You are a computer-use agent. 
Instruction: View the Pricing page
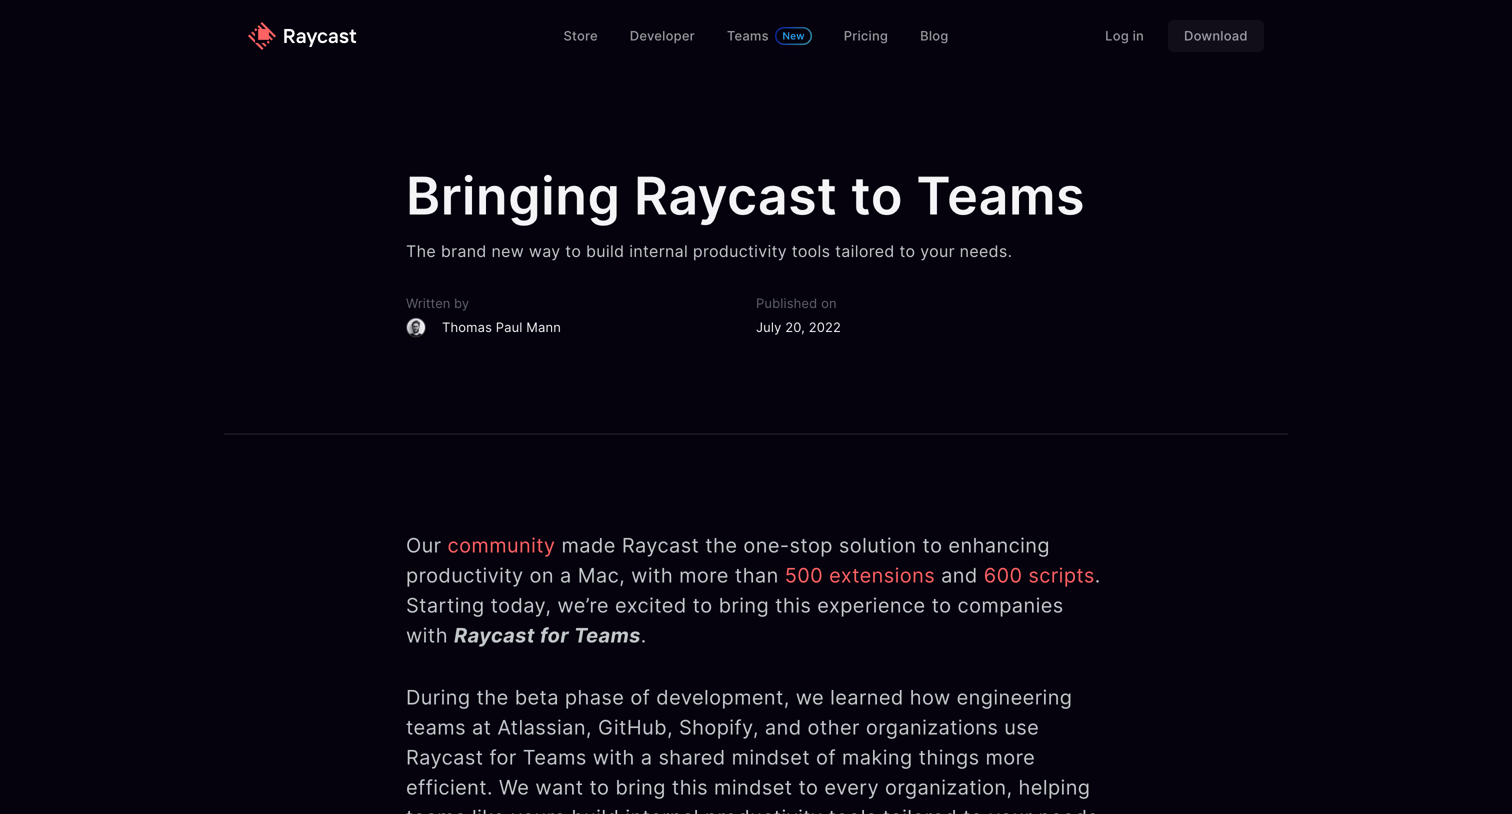(865, 36)
